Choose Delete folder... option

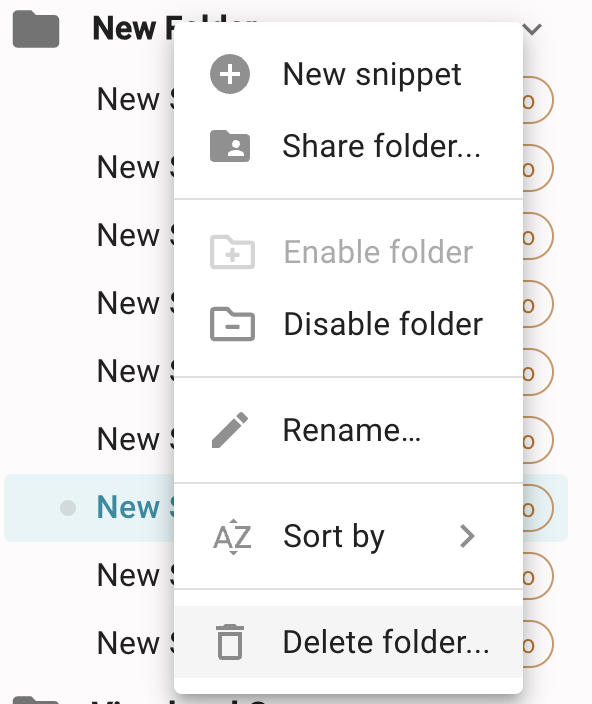point(348,642)
